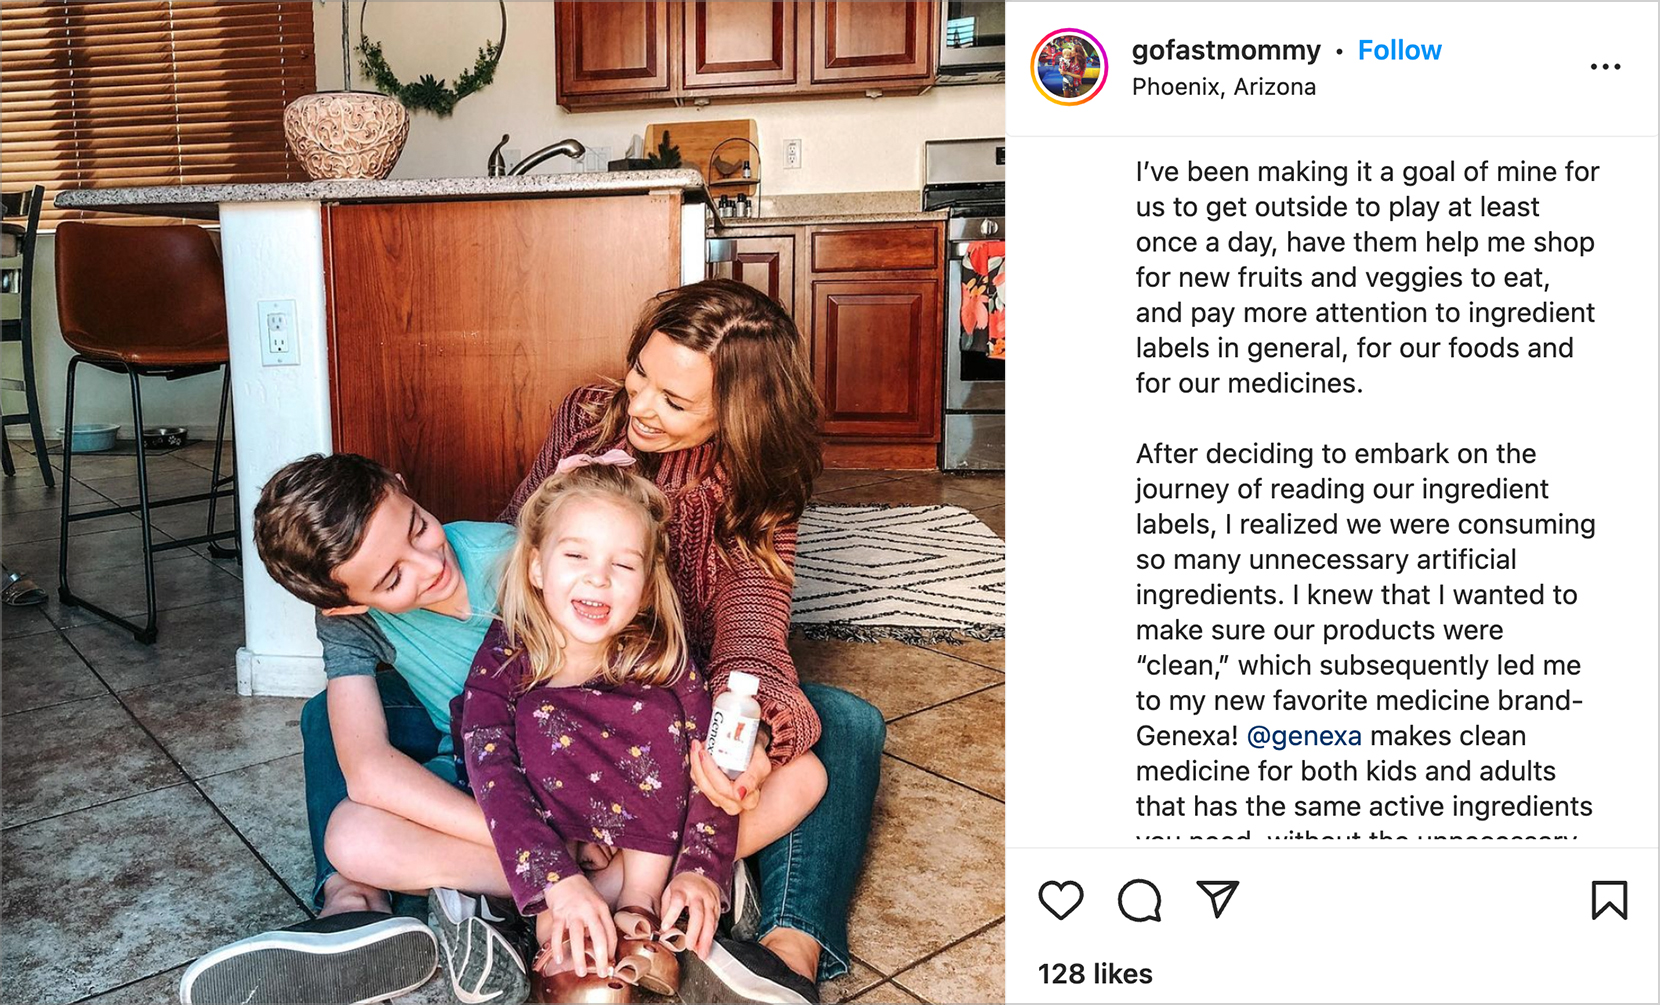This screenshot has height=1005, width=1660.
Task: Click the gofastmommy username
Action: [x=1225, y=50]
